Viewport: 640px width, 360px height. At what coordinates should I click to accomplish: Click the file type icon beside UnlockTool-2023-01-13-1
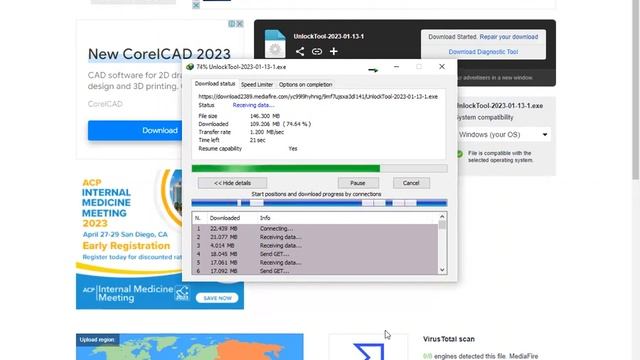point(275,44)
